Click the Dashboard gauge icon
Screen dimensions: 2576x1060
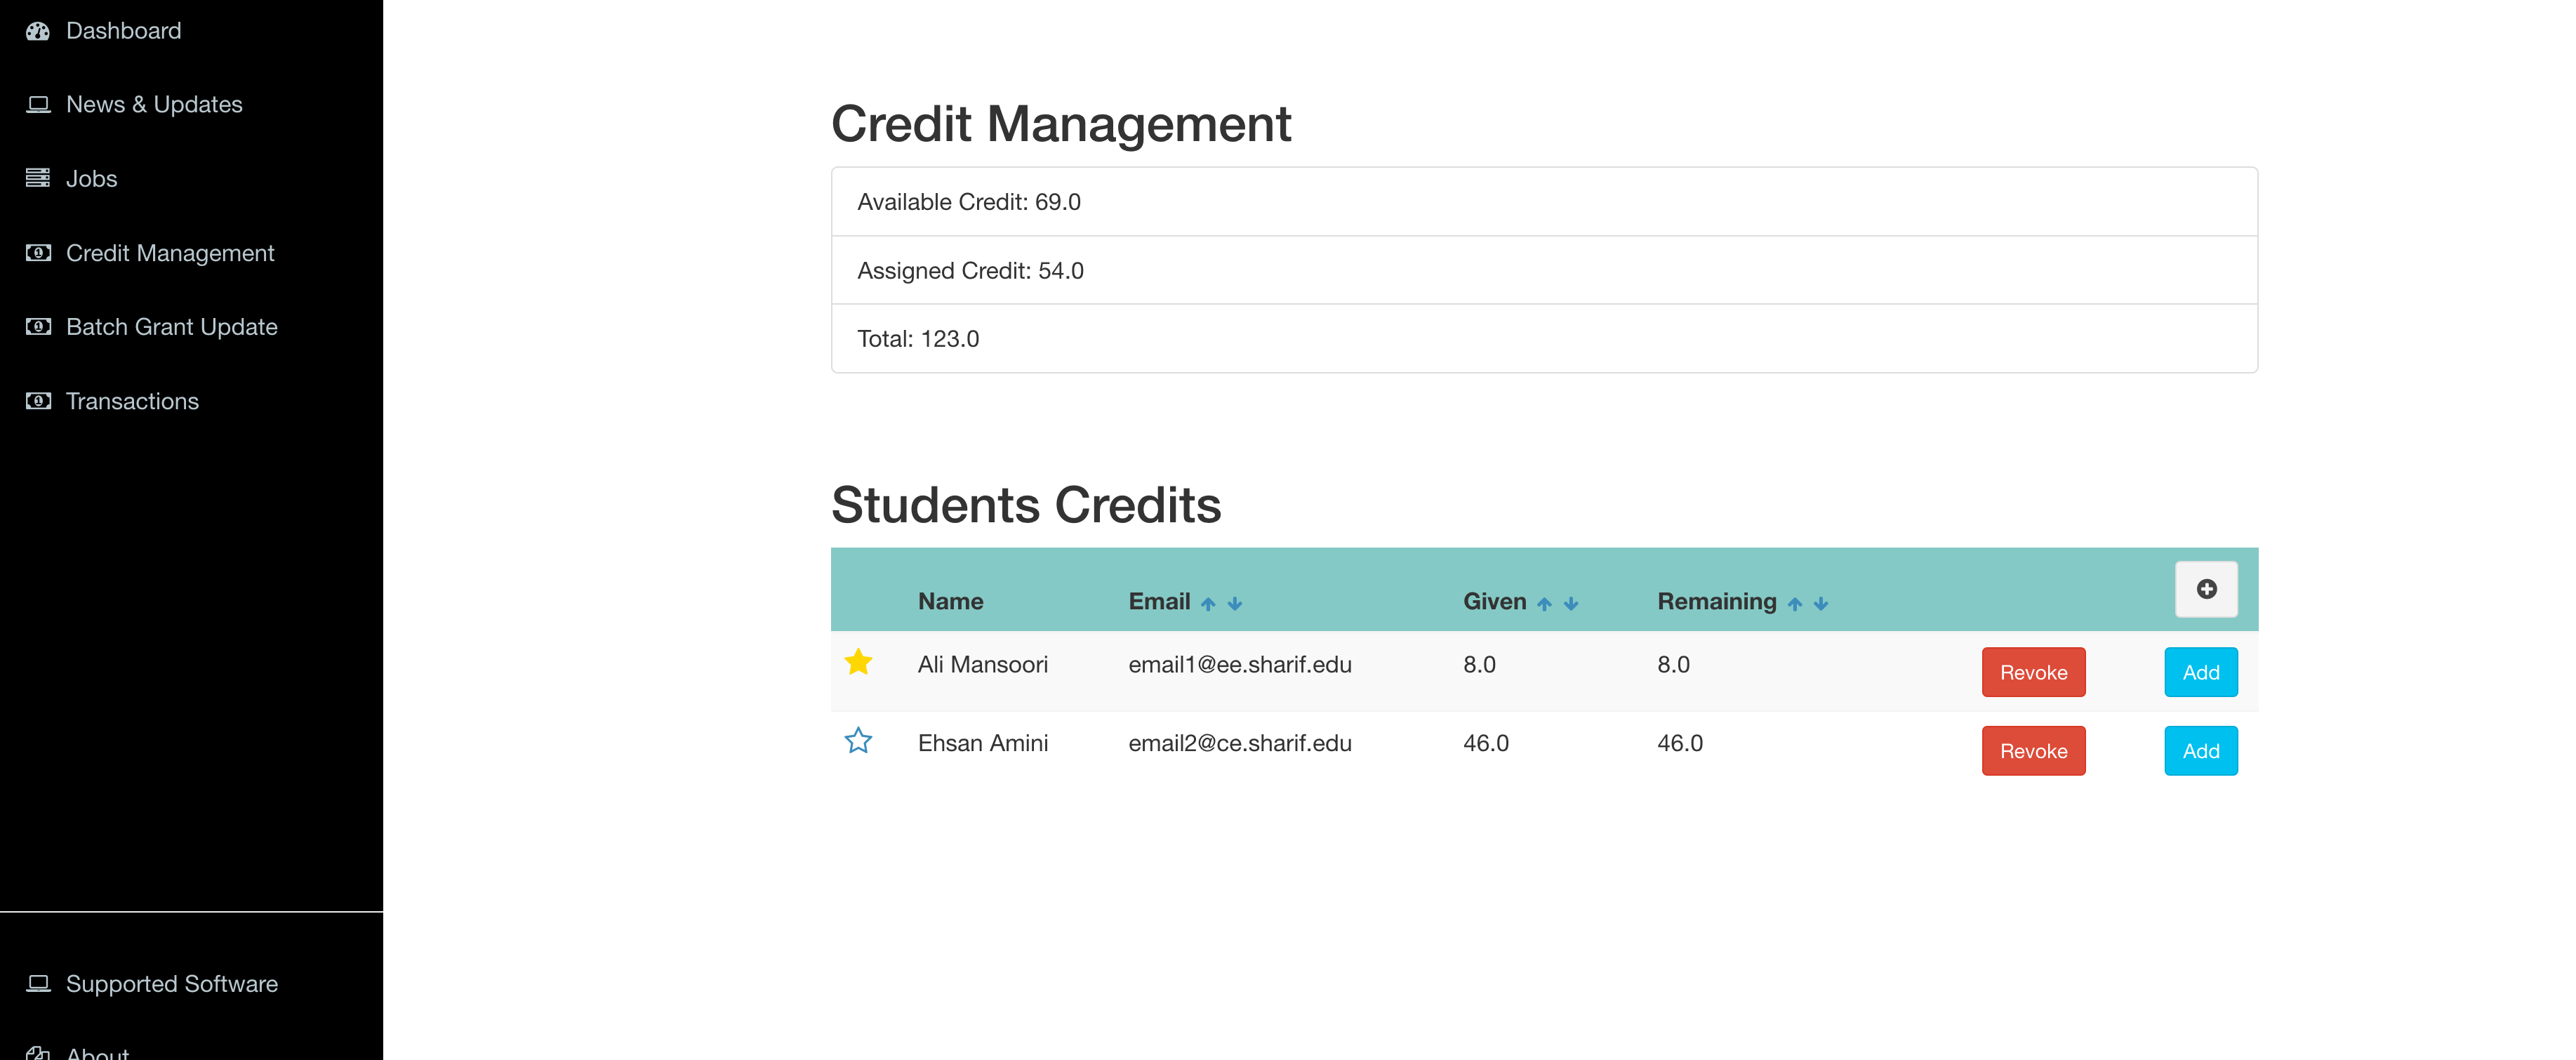pyautogui.click(x=38, y=31)
